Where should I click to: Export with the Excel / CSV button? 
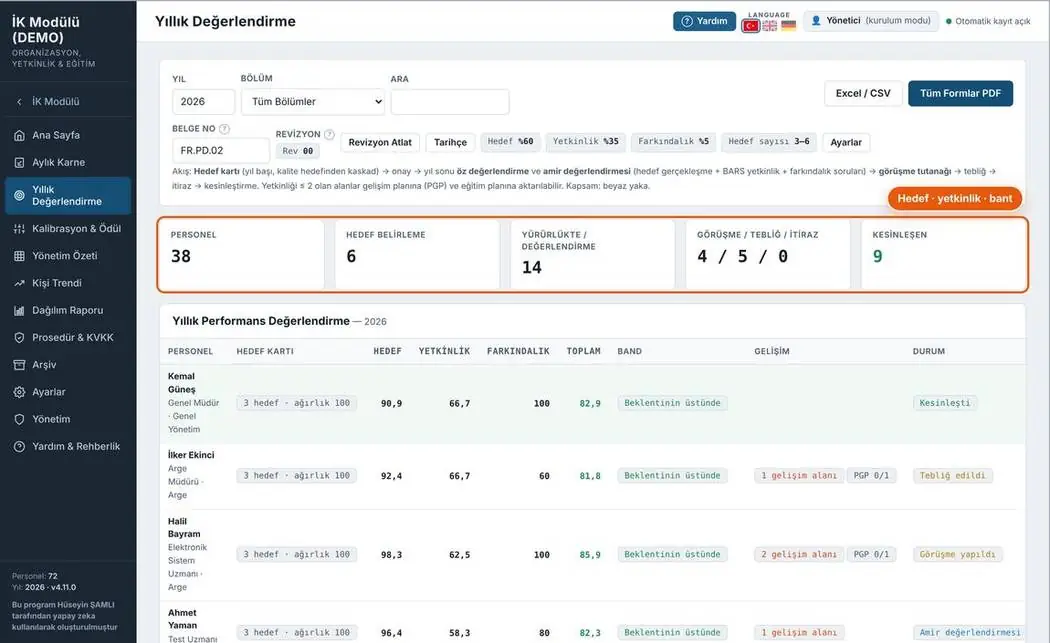(x=863, y=94)
